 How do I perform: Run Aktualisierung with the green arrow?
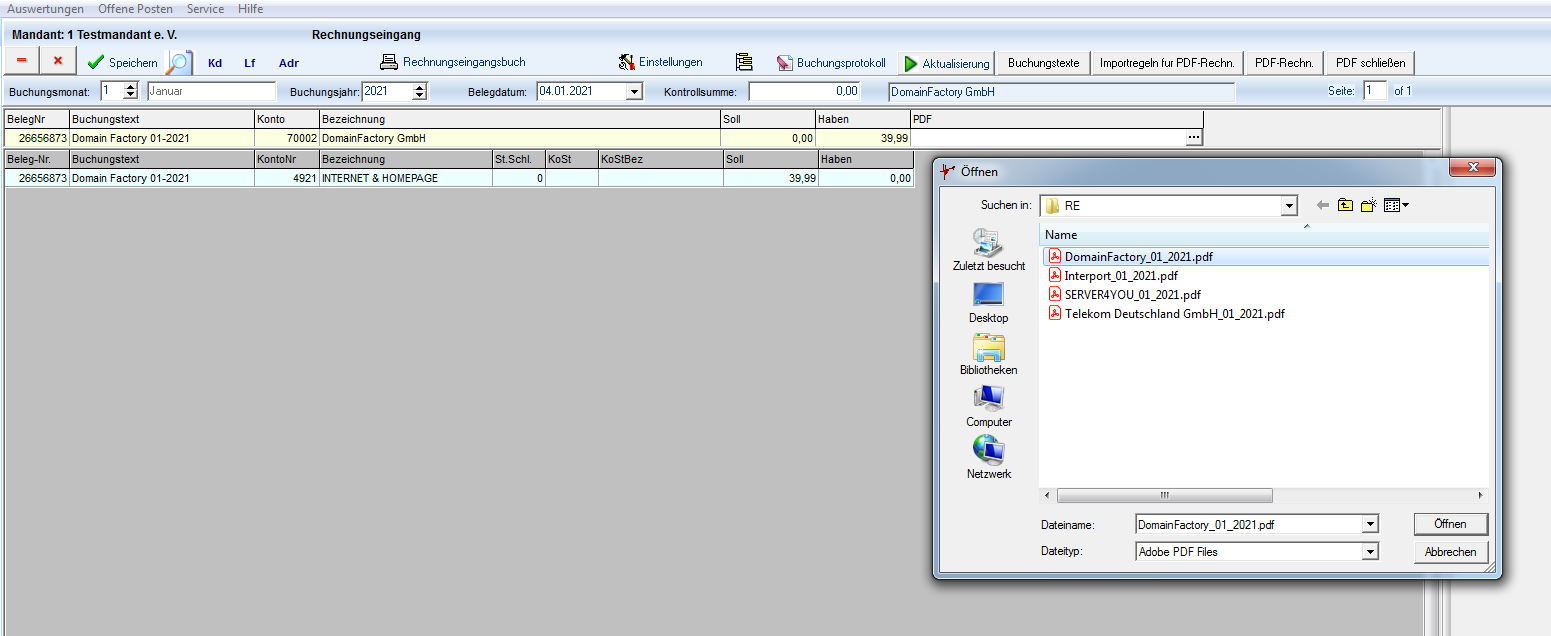click(x=946, y=63)
